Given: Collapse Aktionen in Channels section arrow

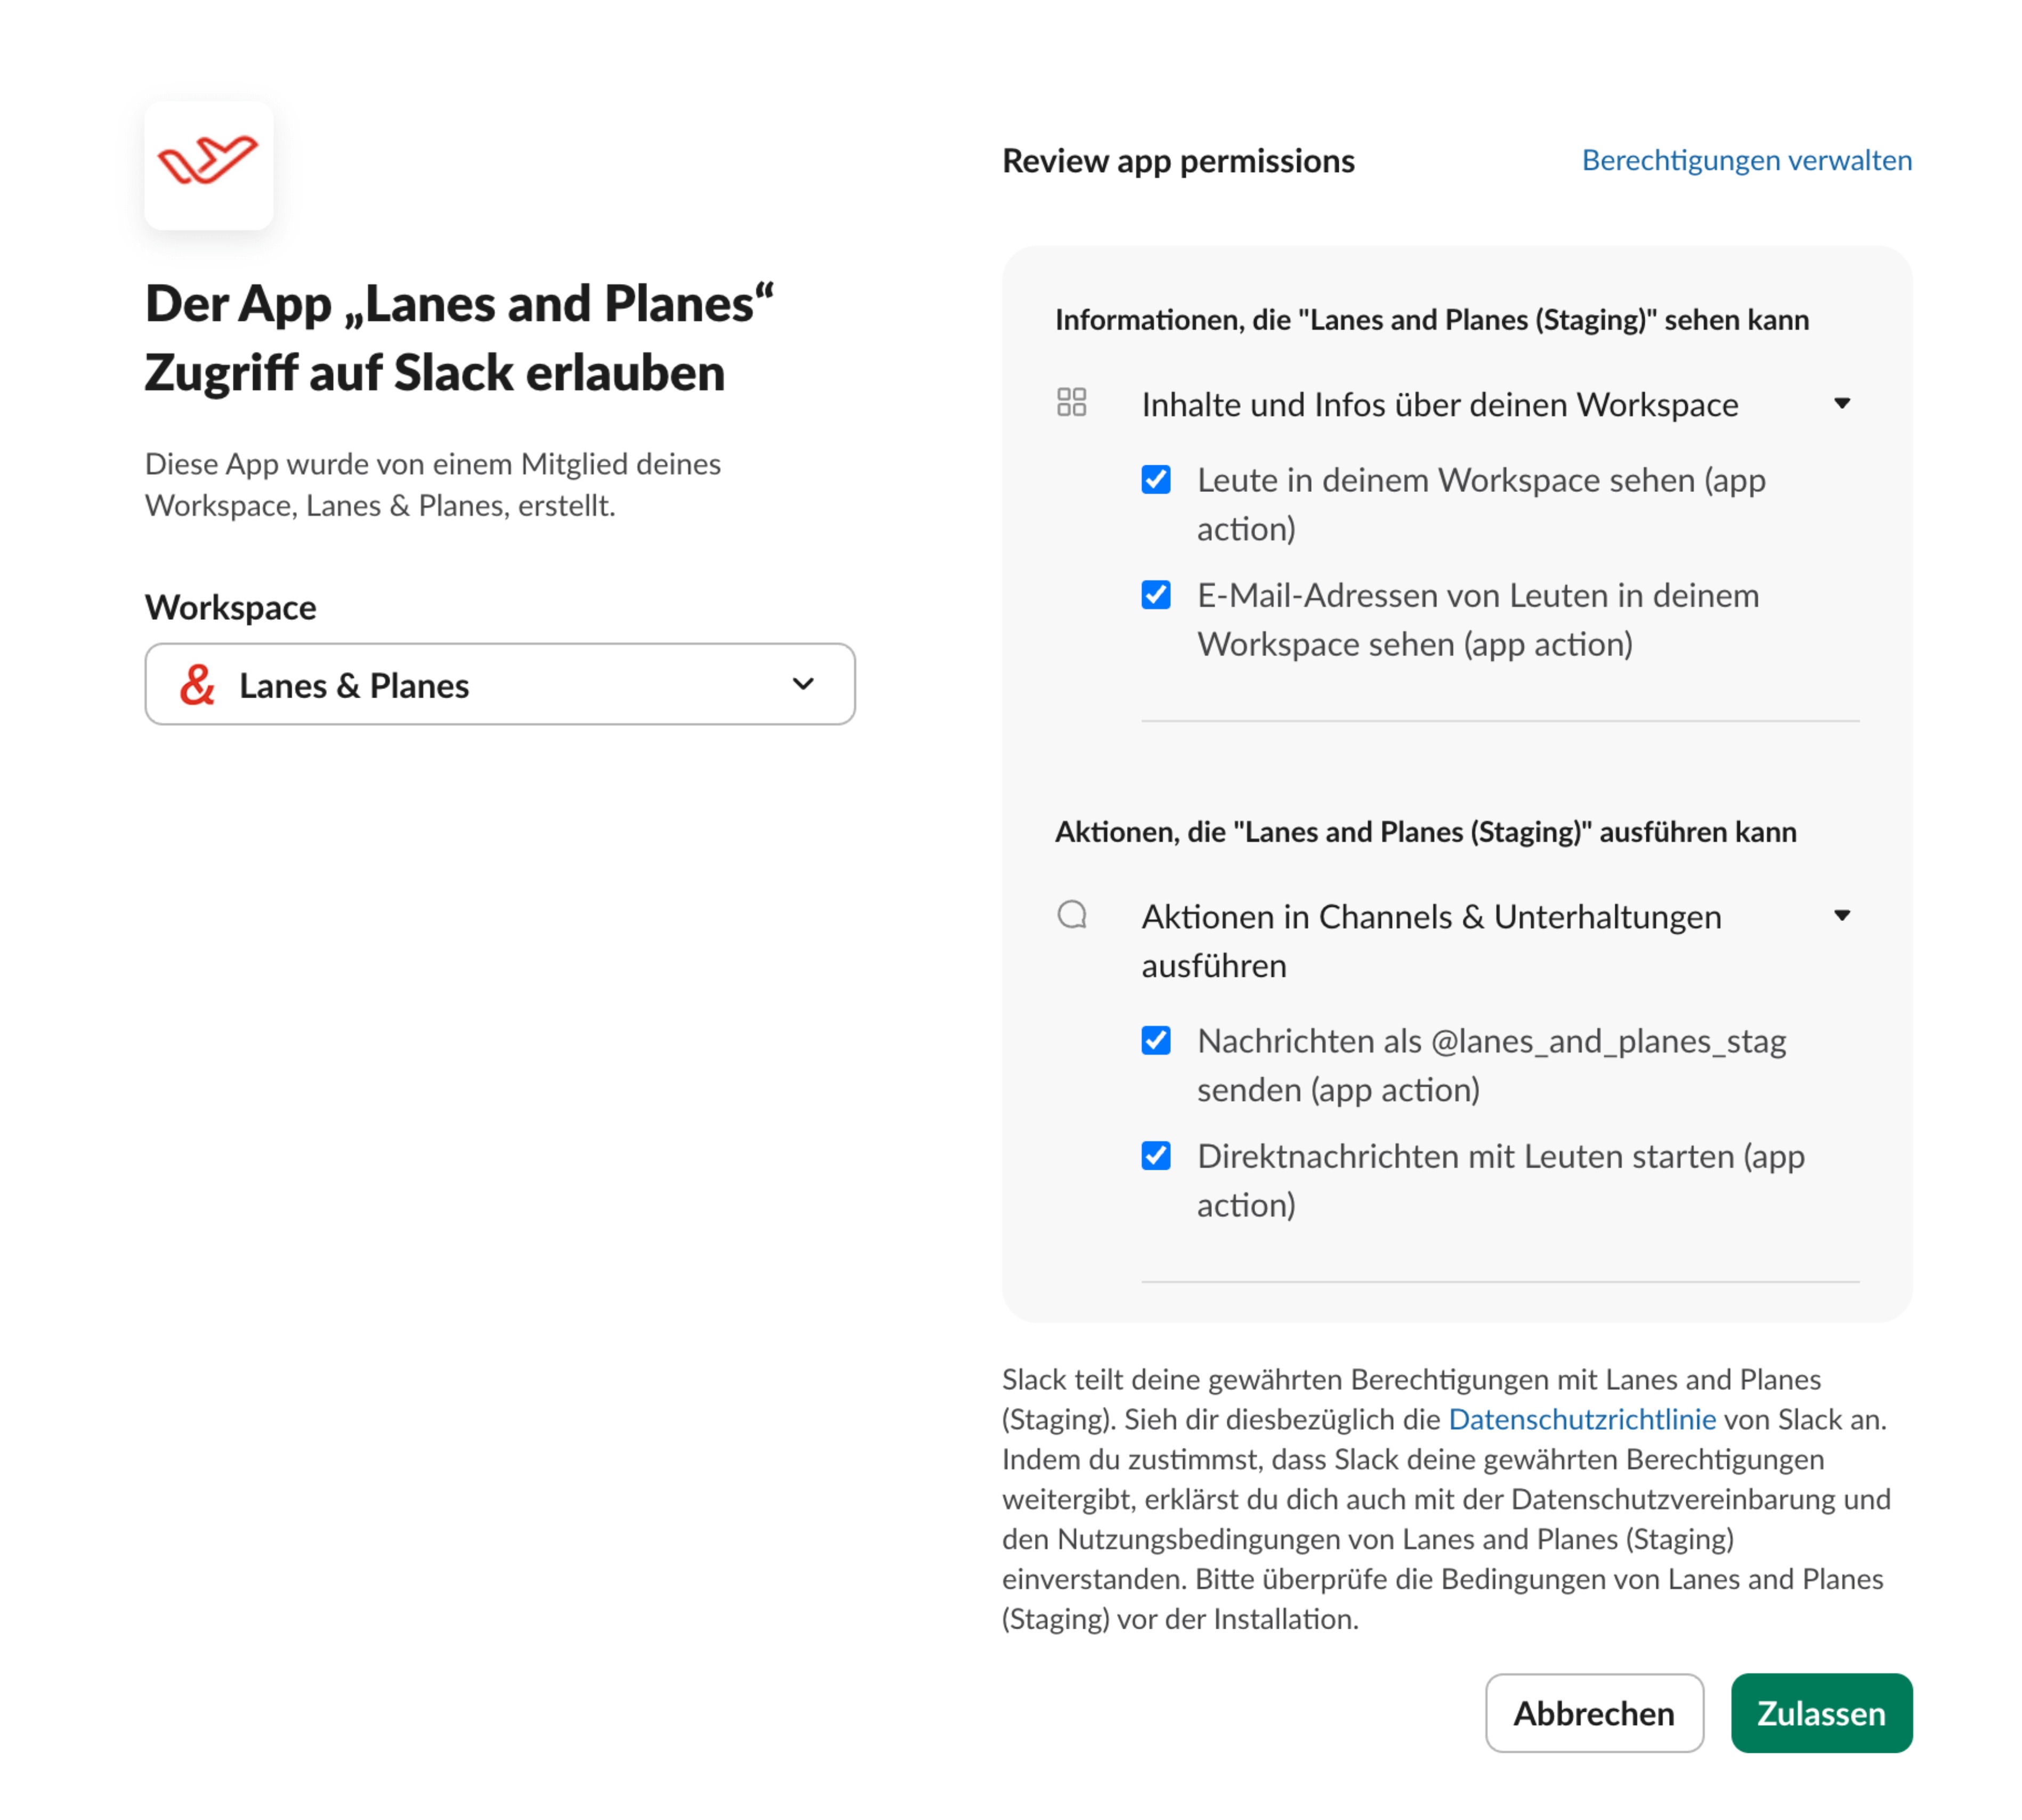Looking at the screenshot, I should (x=1842, y=915).
